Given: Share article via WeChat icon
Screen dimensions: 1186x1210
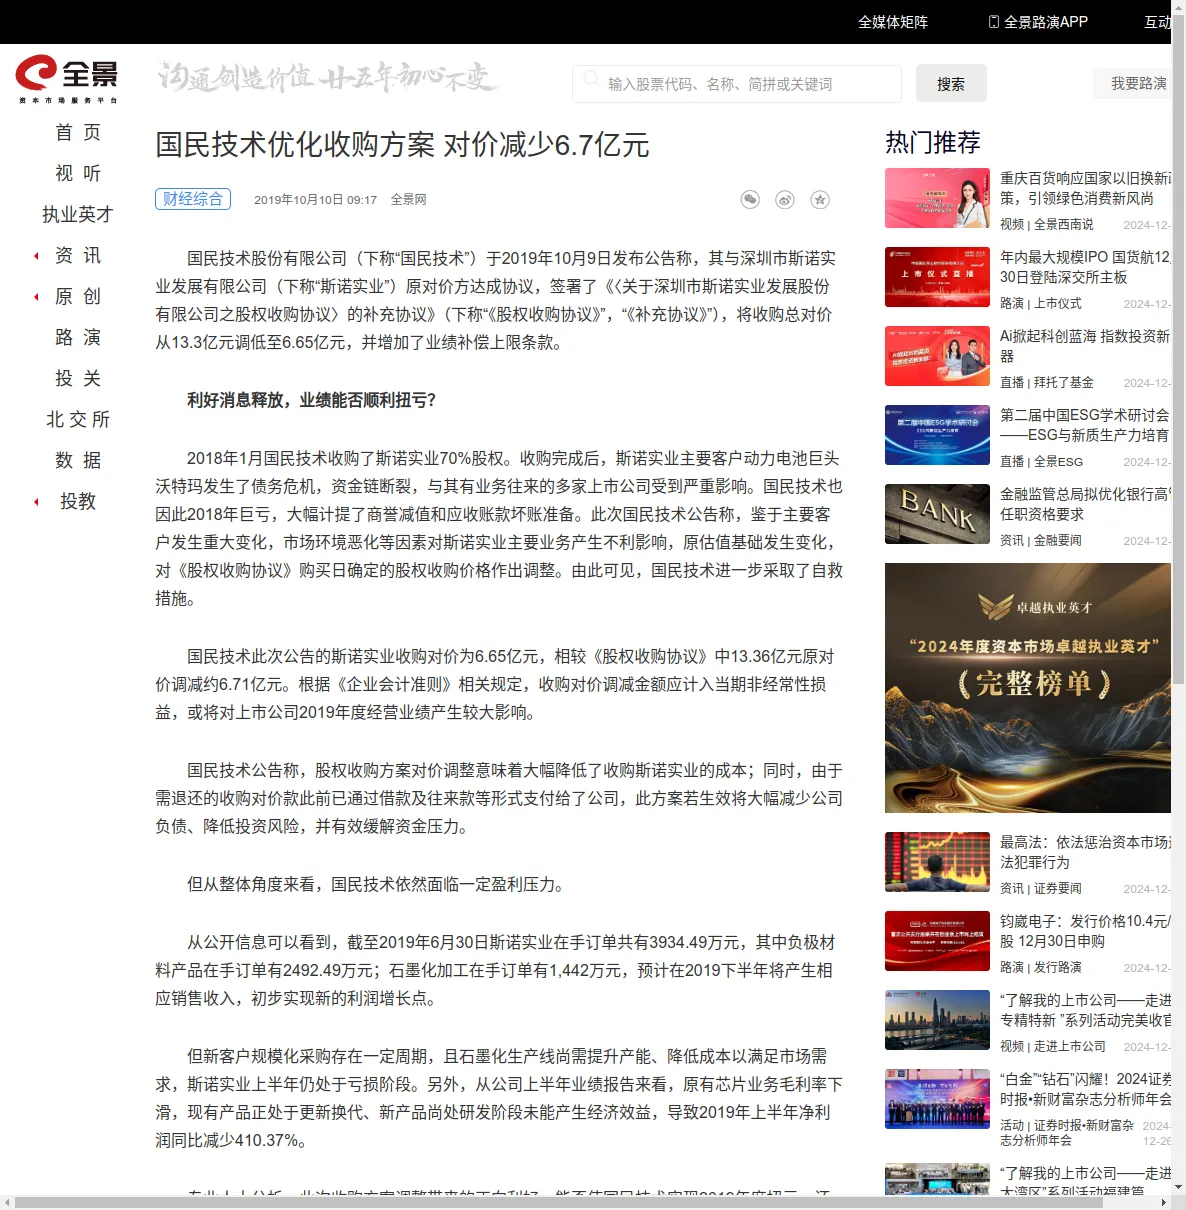Looking at the screenshot, I should point(750,200).
